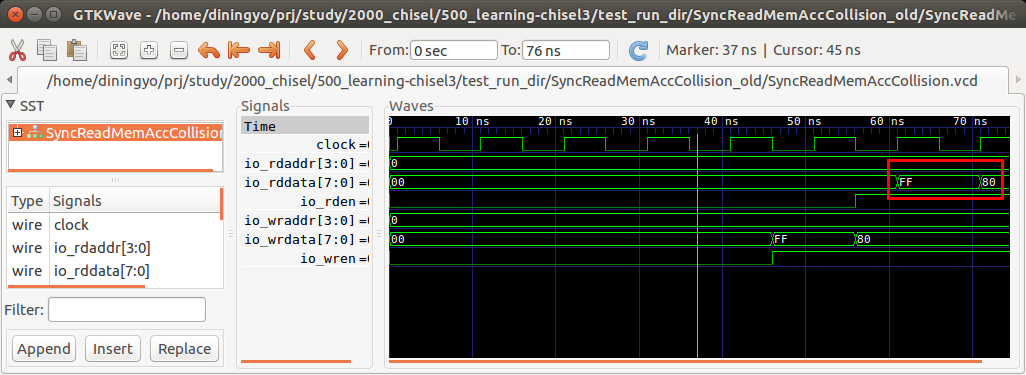
Task: Find next edge with right chevron
Action: [x=341, y=50]
